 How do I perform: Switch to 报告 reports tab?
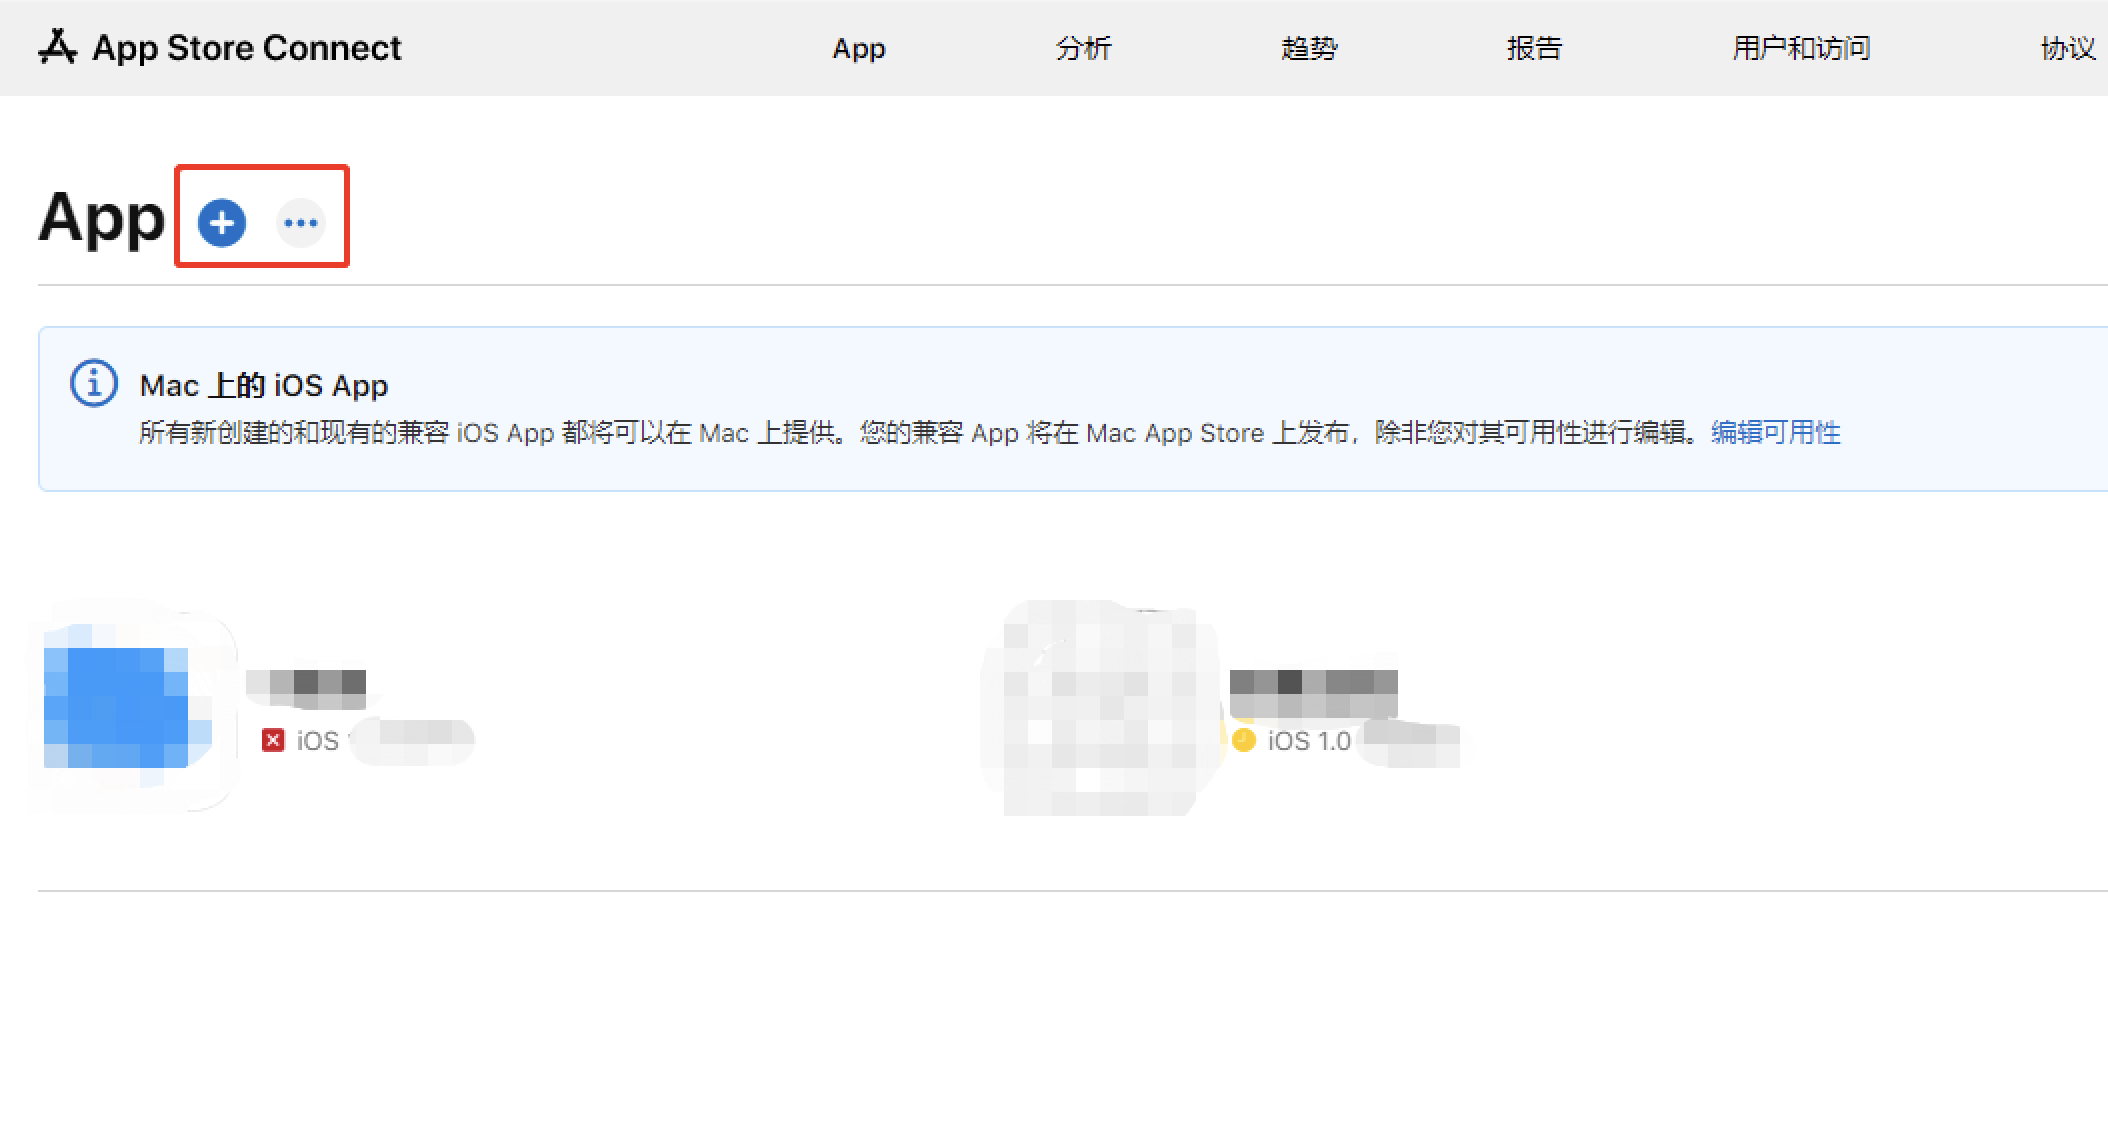click(x=1534, y=48)
